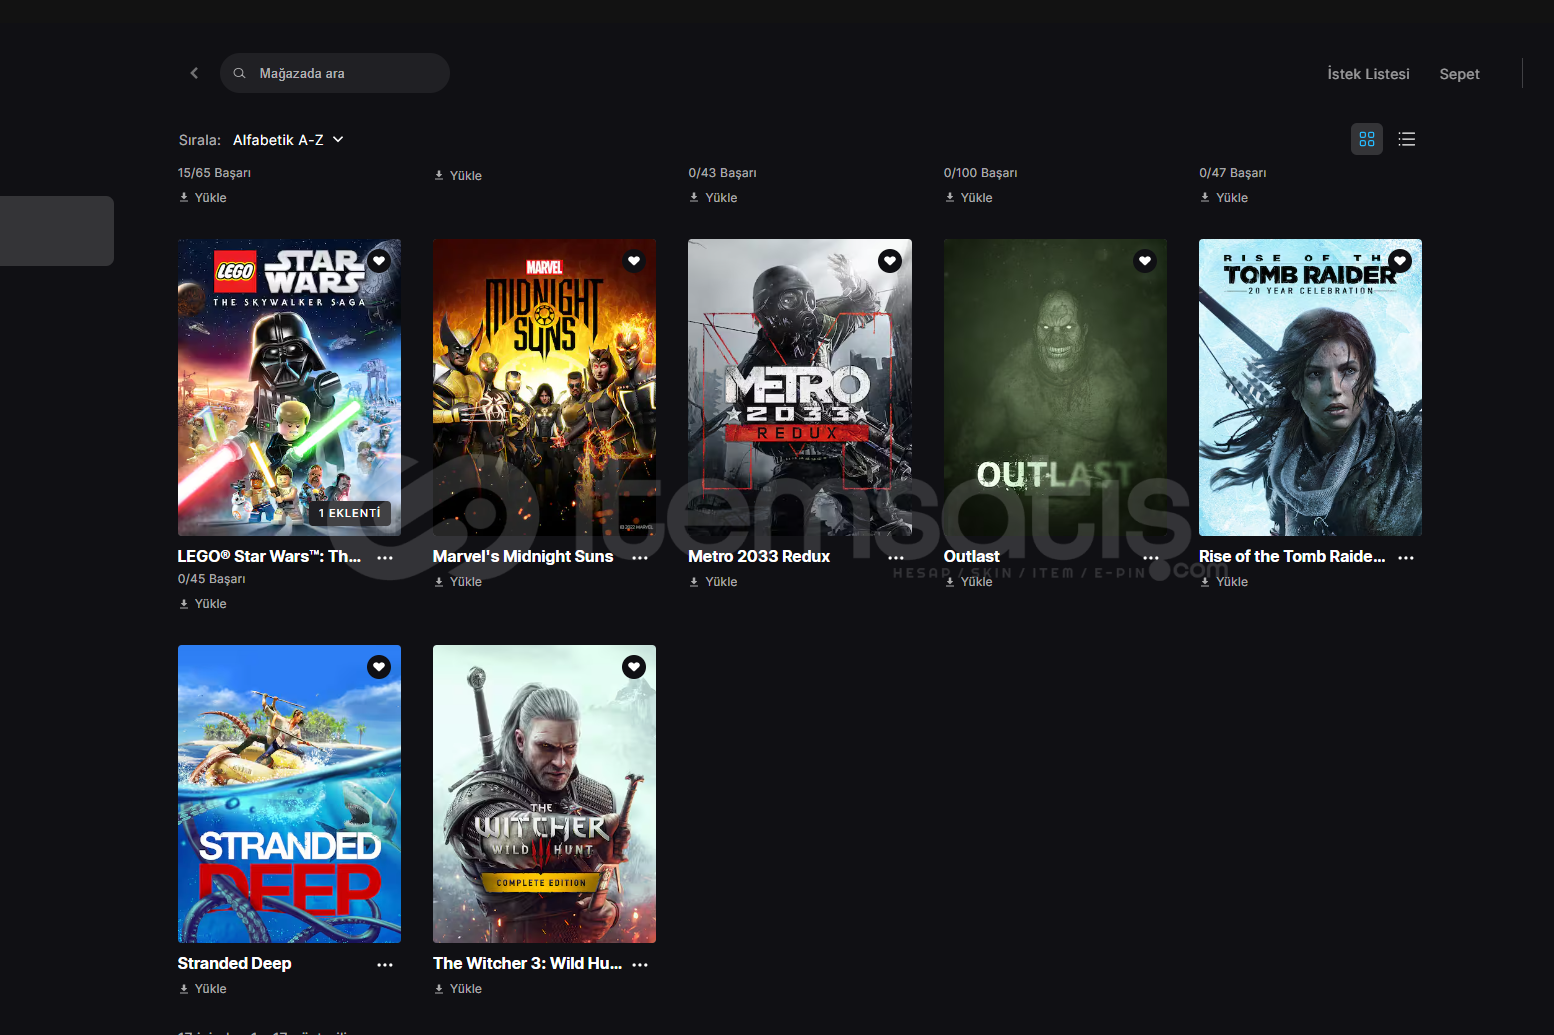1554x1035 pixels.
Task: Open more options for LEGO Star Wars
Action: coord(385,558)
